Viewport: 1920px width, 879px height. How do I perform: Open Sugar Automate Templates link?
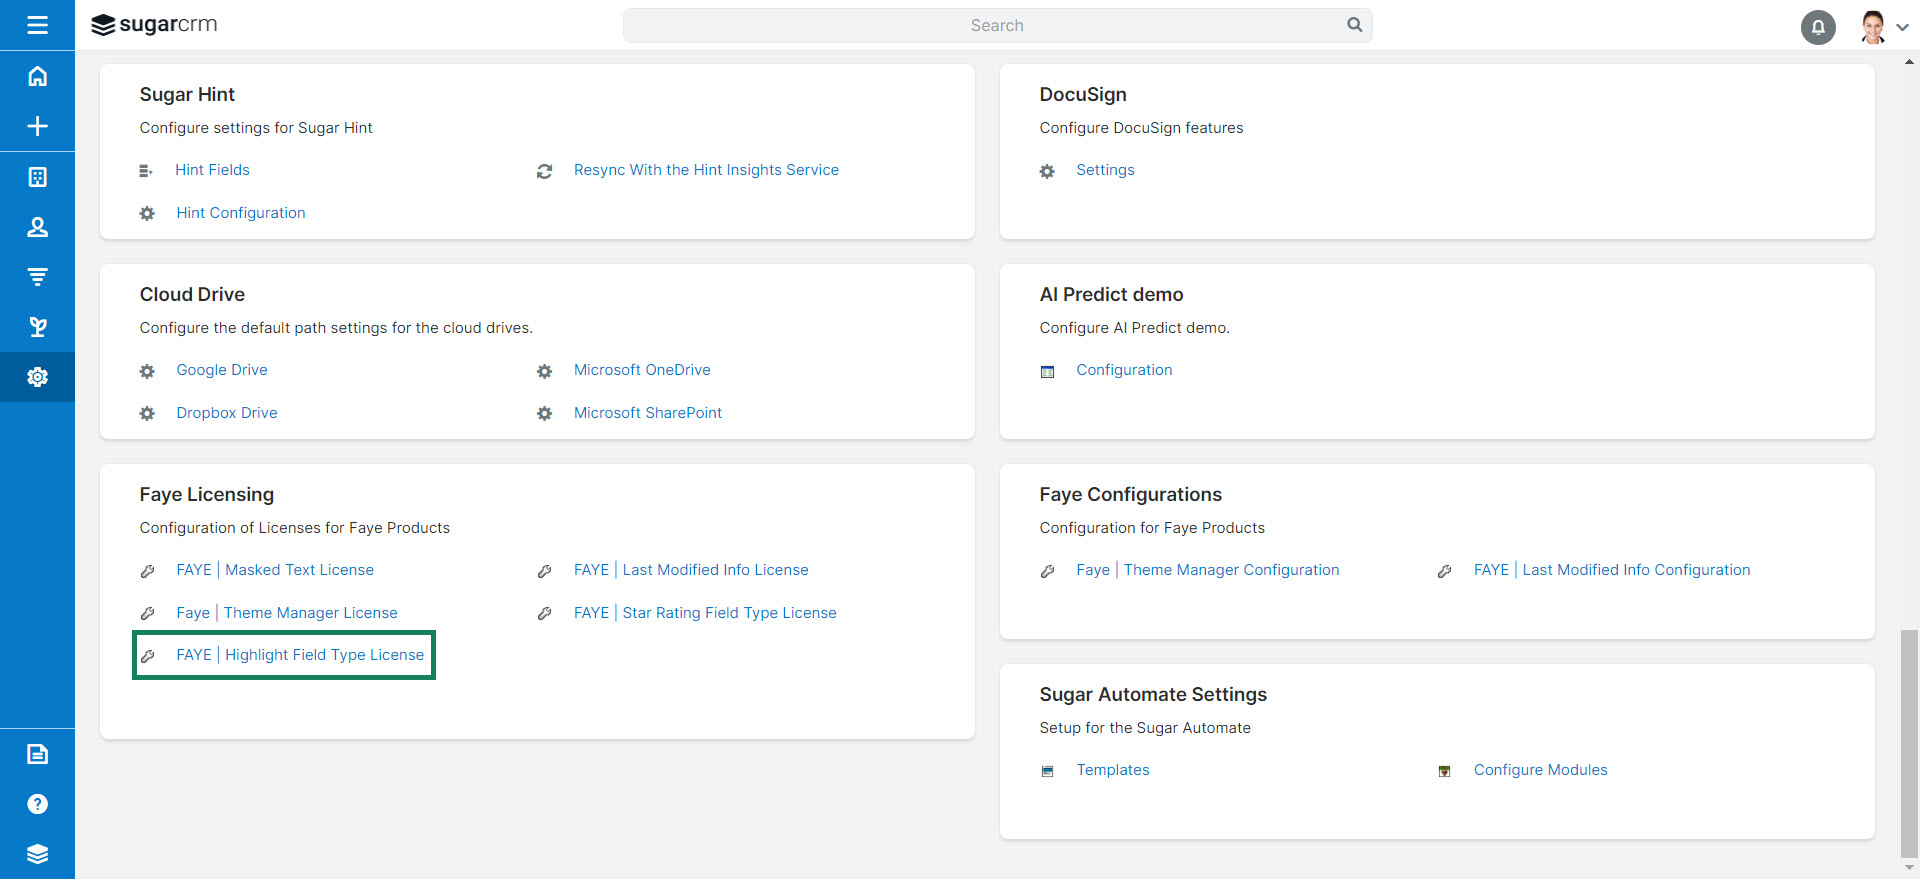point(1113,770)
